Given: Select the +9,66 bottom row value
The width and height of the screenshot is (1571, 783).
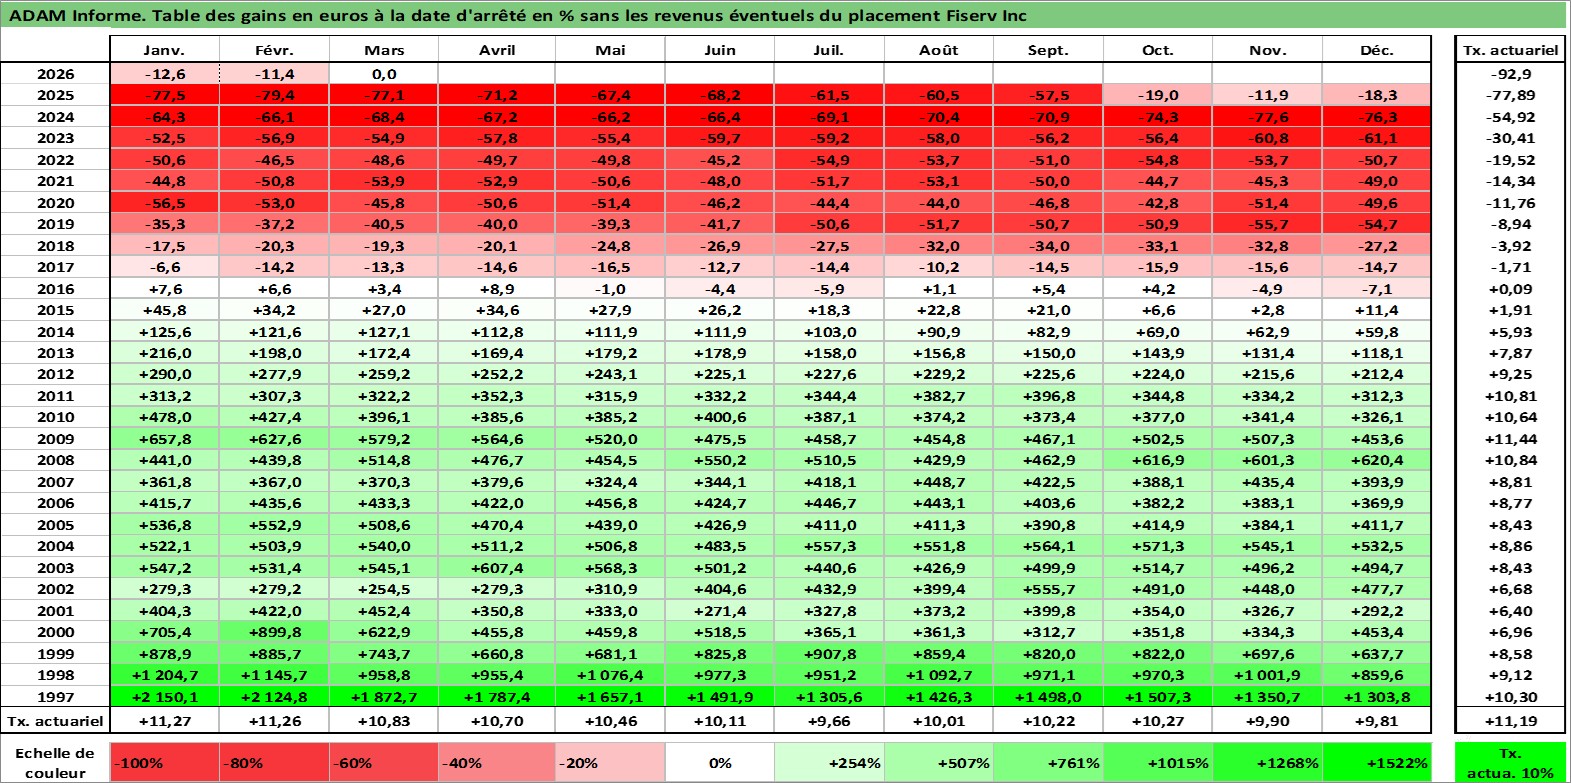Looking at the screenshot, I should point(829,720).
